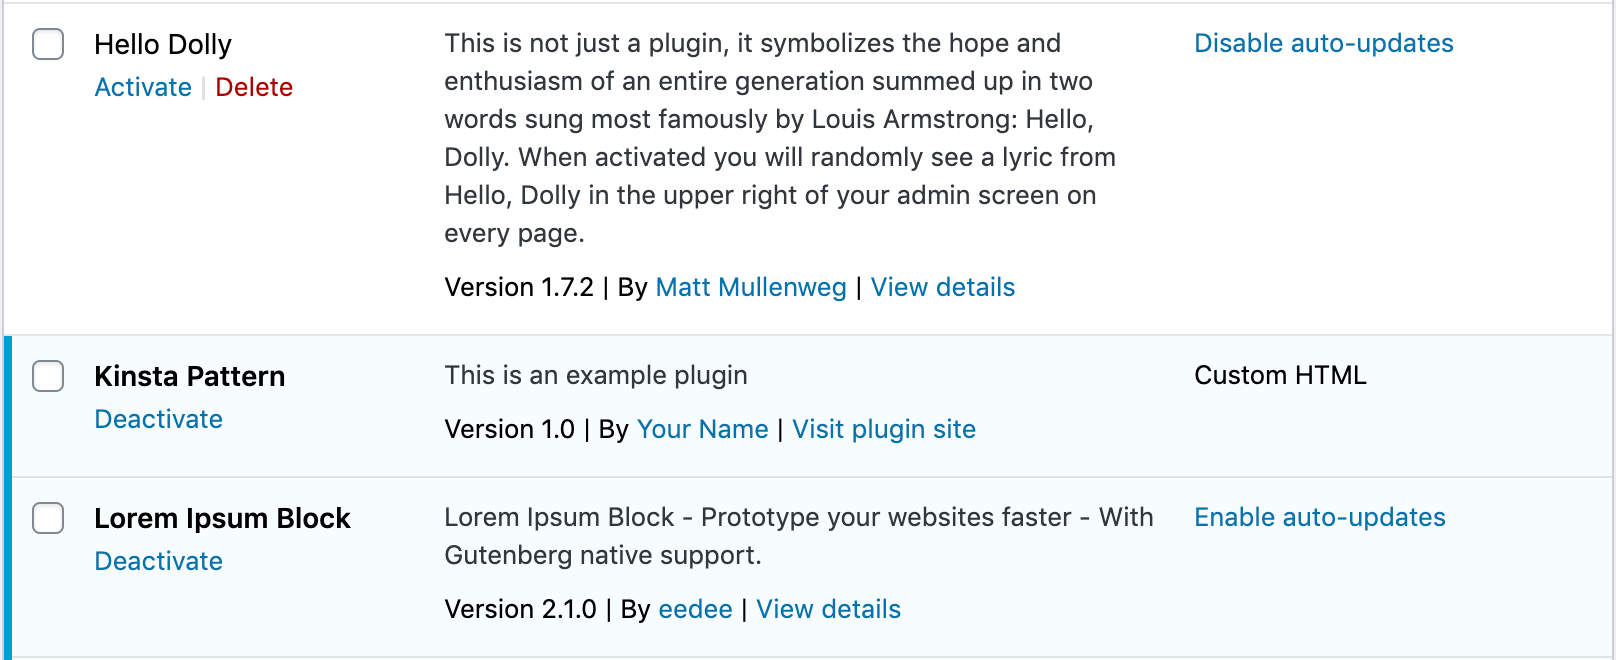
Task: Activate the Hello Dolly plugin
Action: click(143, 87)
